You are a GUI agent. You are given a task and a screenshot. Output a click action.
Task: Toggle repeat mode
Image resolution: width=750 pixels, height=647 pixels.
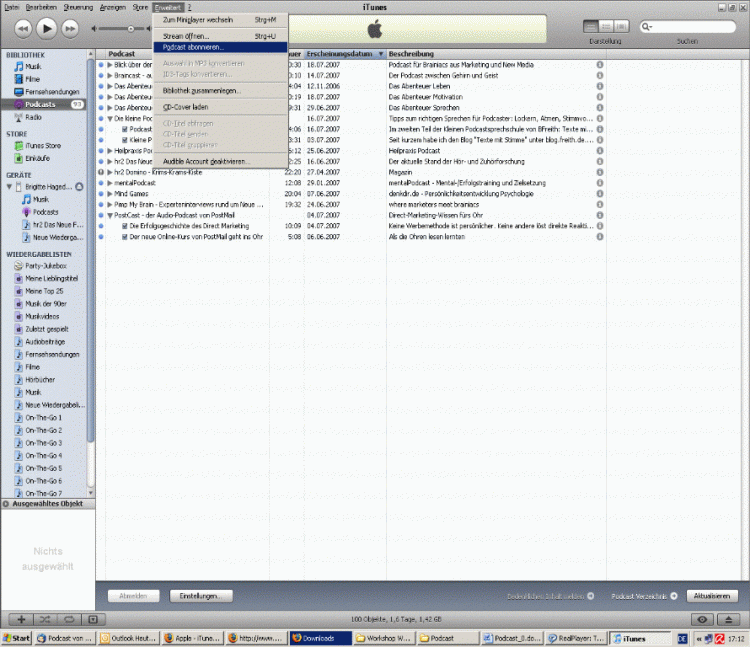tap(68, 620)
